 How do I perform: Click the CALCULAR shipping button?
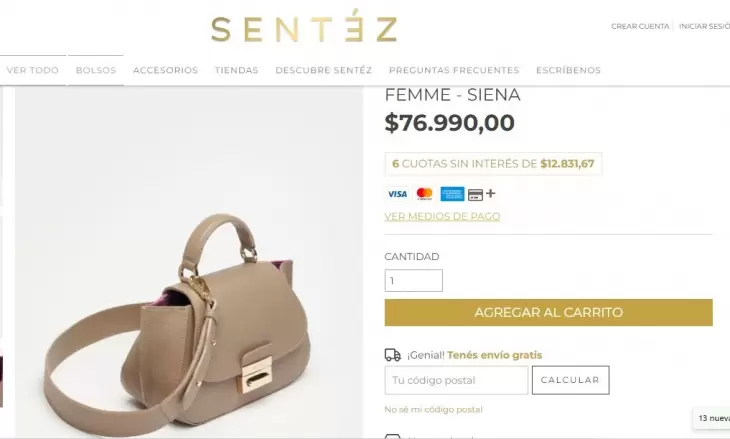pos(570,380)
